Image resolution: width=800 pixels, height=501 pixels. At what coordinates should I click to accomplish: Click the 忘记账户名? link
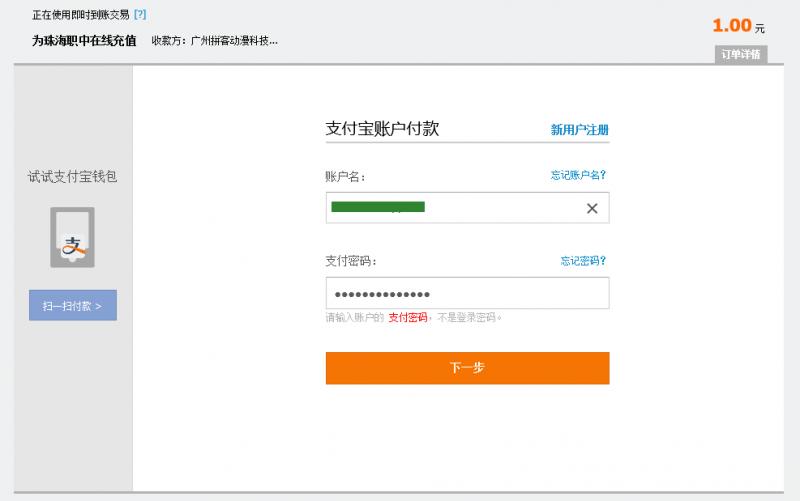[x=578, y=175]
